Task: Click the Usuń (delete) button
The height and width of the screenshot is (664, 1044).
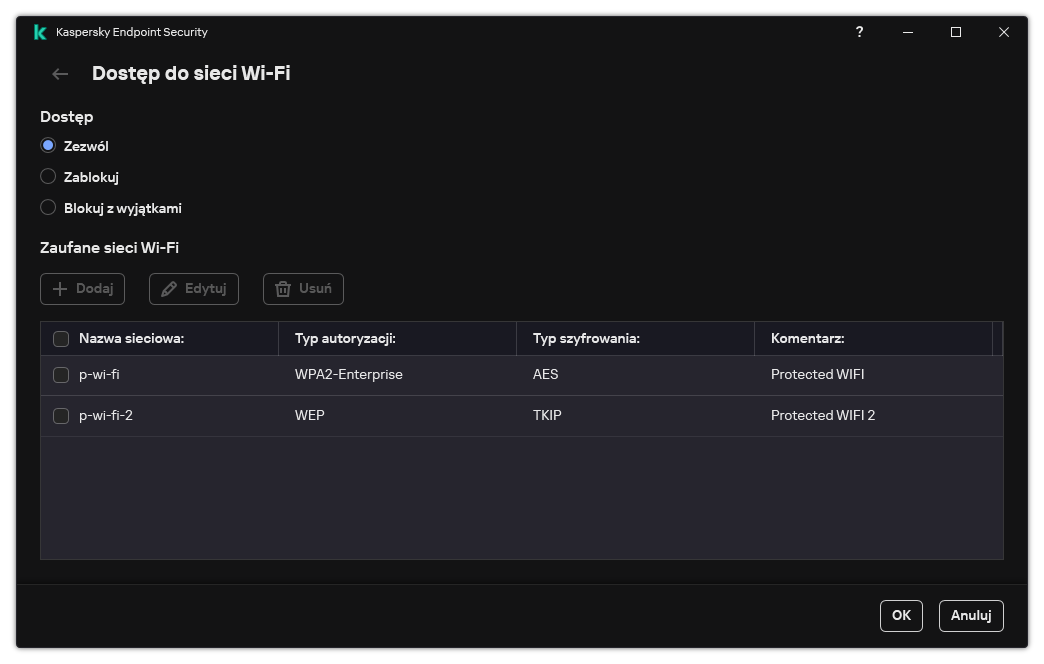Action: point(303,289)
